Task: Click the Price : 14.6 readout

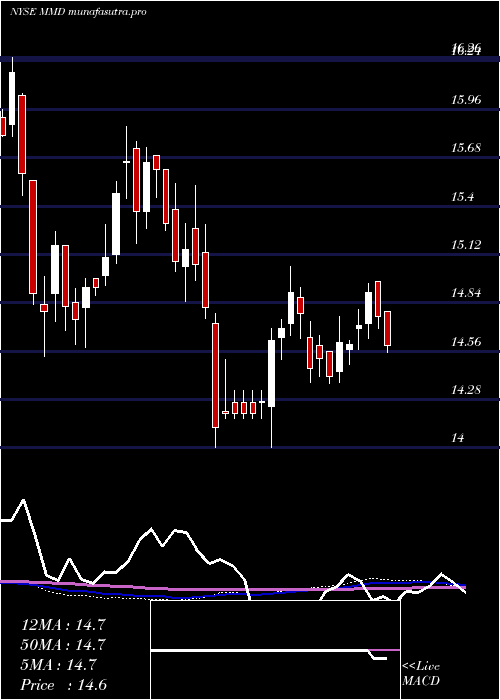Action: point(63,685)
